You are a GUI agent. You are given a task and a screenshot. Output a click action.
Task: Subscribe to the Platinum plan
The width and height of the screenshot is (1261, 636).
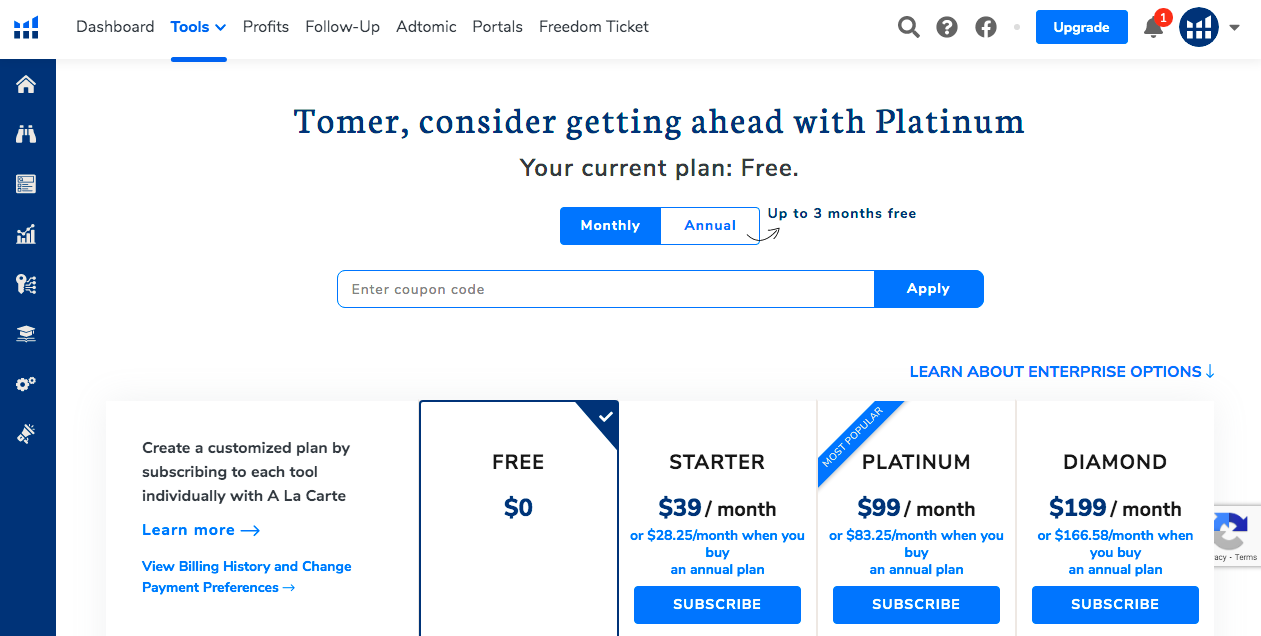[x=916, y=605]
